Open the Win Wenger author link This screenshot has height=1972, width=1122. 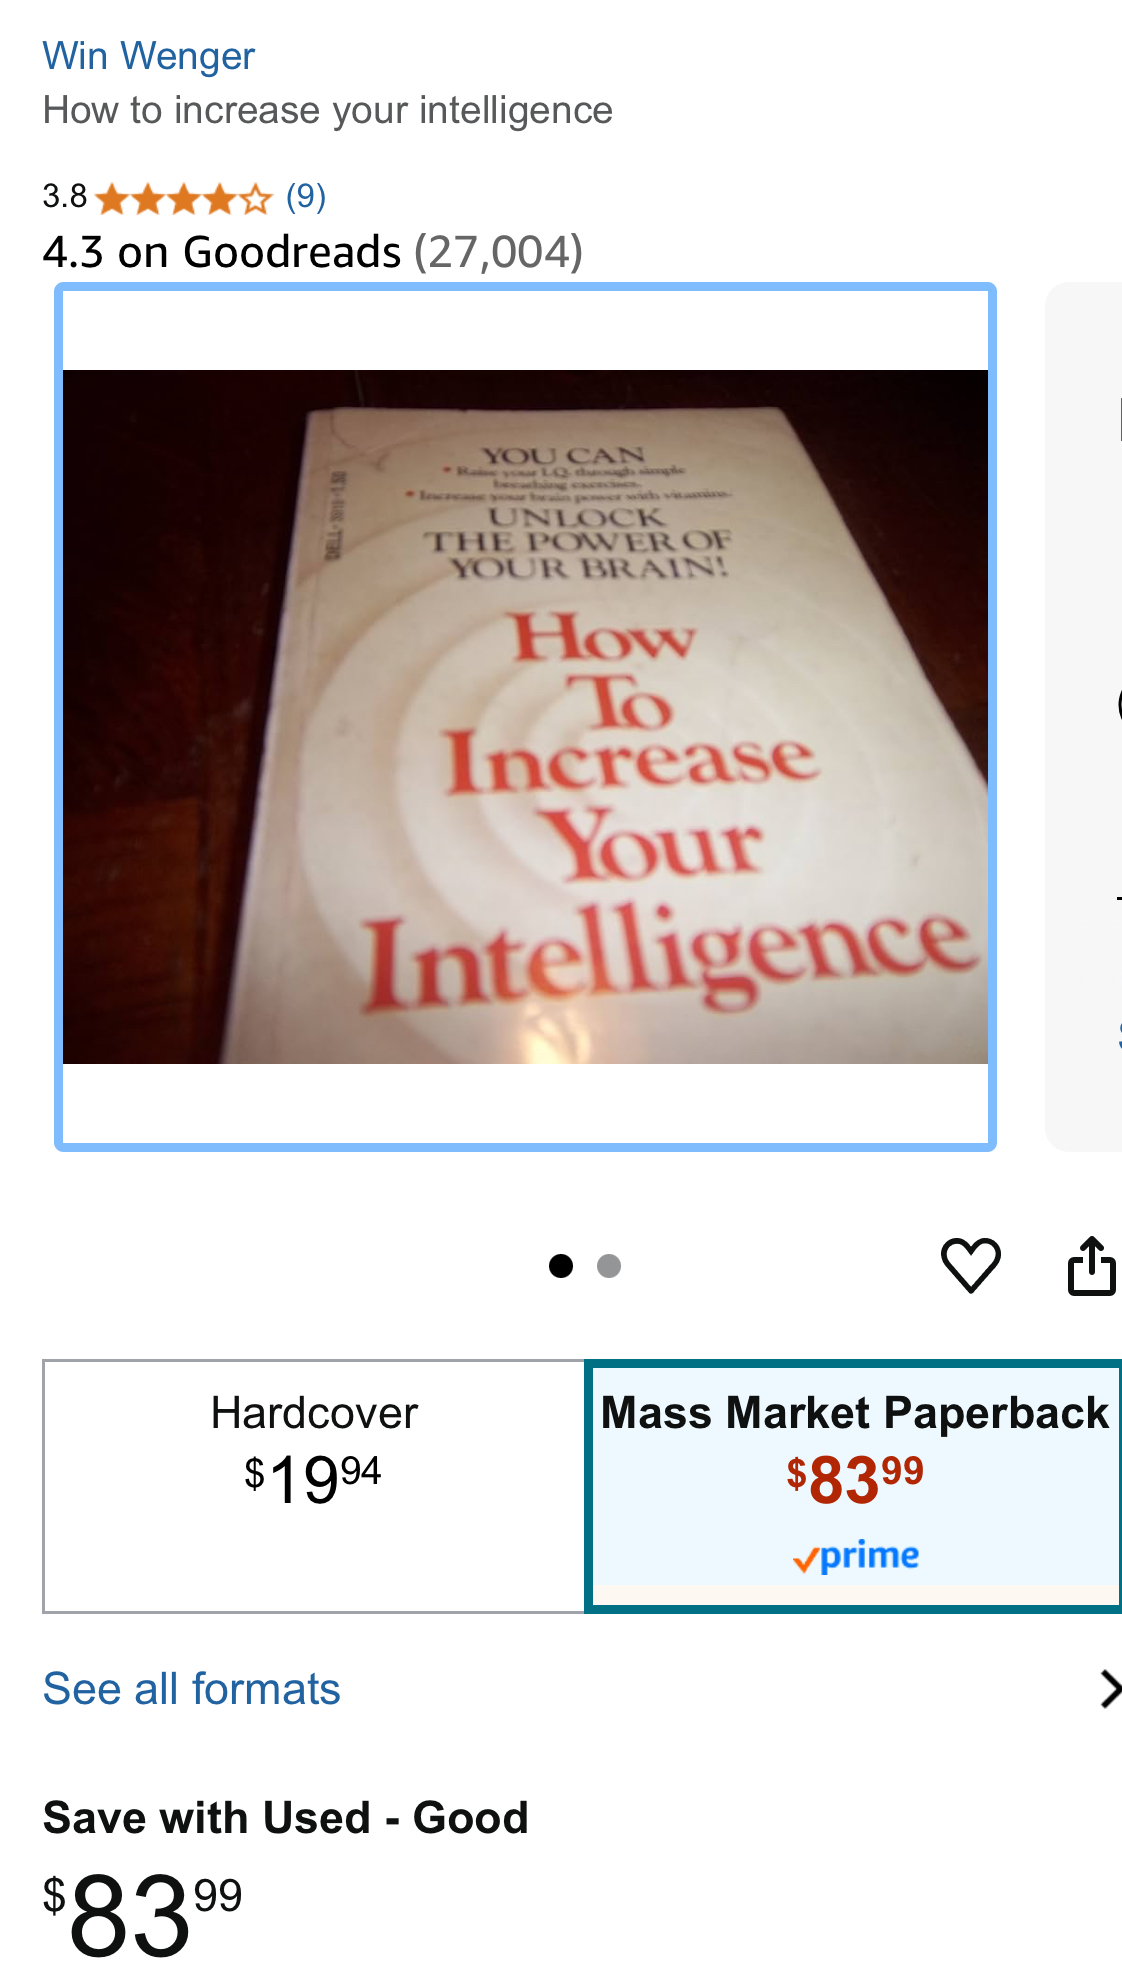[x=148, y=56]
